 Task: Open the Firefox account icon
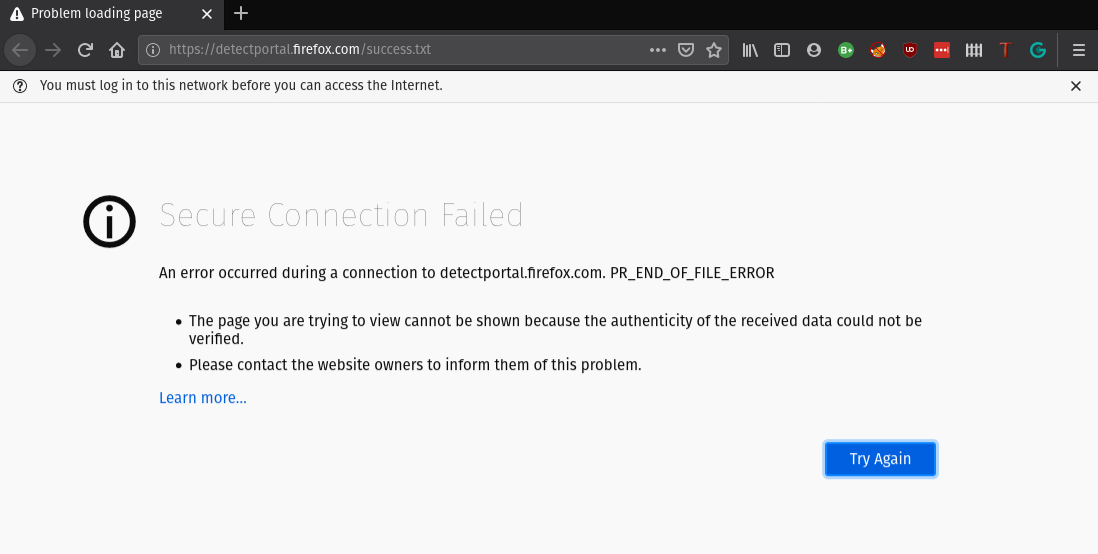(814, 50)
